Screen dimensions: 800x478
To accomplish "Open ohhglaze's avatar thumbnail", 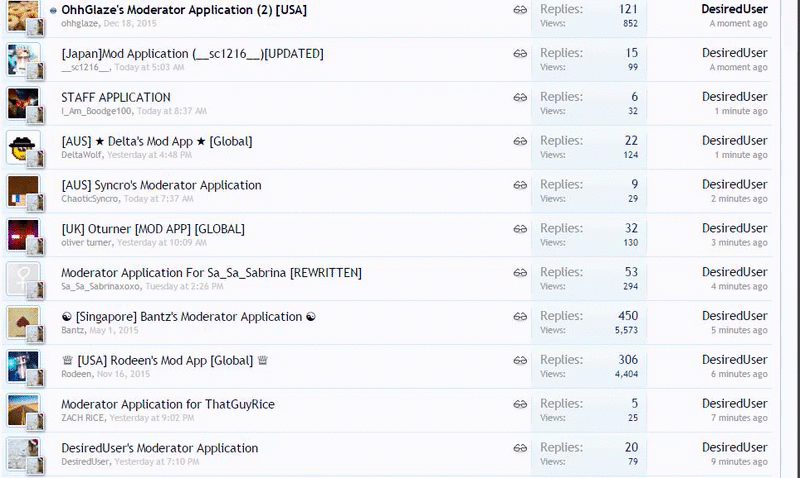I will (23, 15).
